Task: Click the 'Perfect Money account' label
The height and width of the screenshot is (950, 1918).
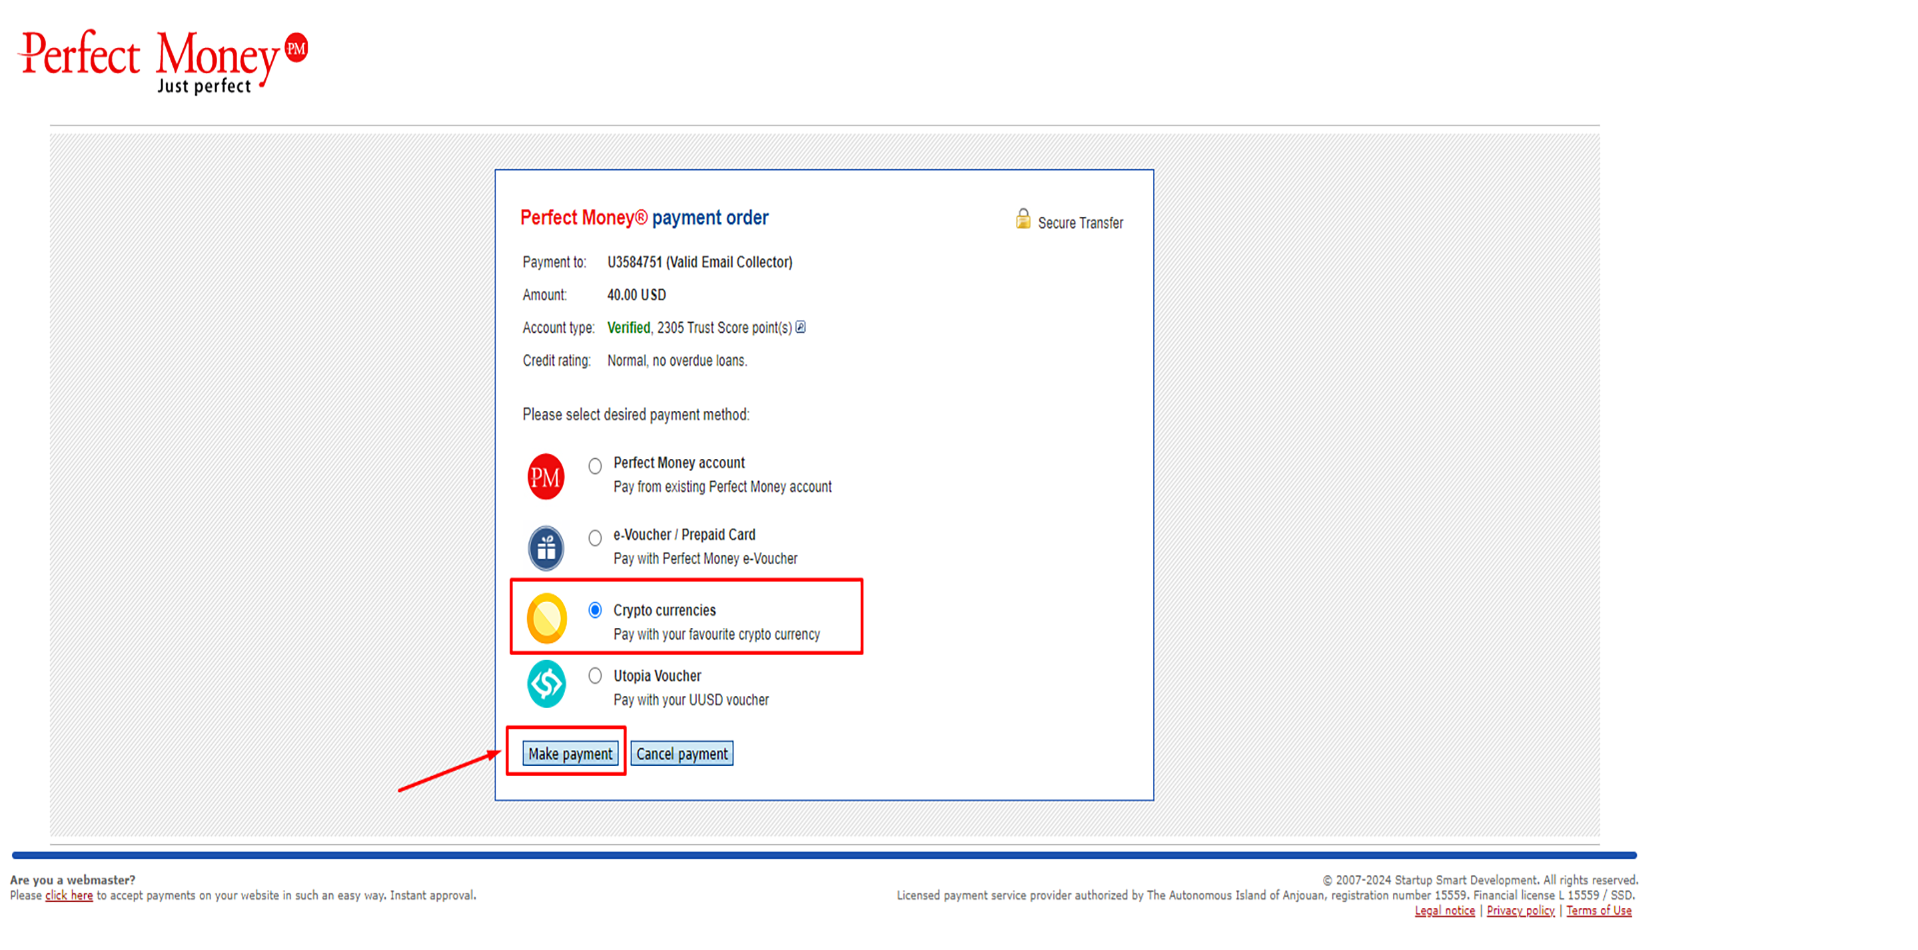Action: 679,463
